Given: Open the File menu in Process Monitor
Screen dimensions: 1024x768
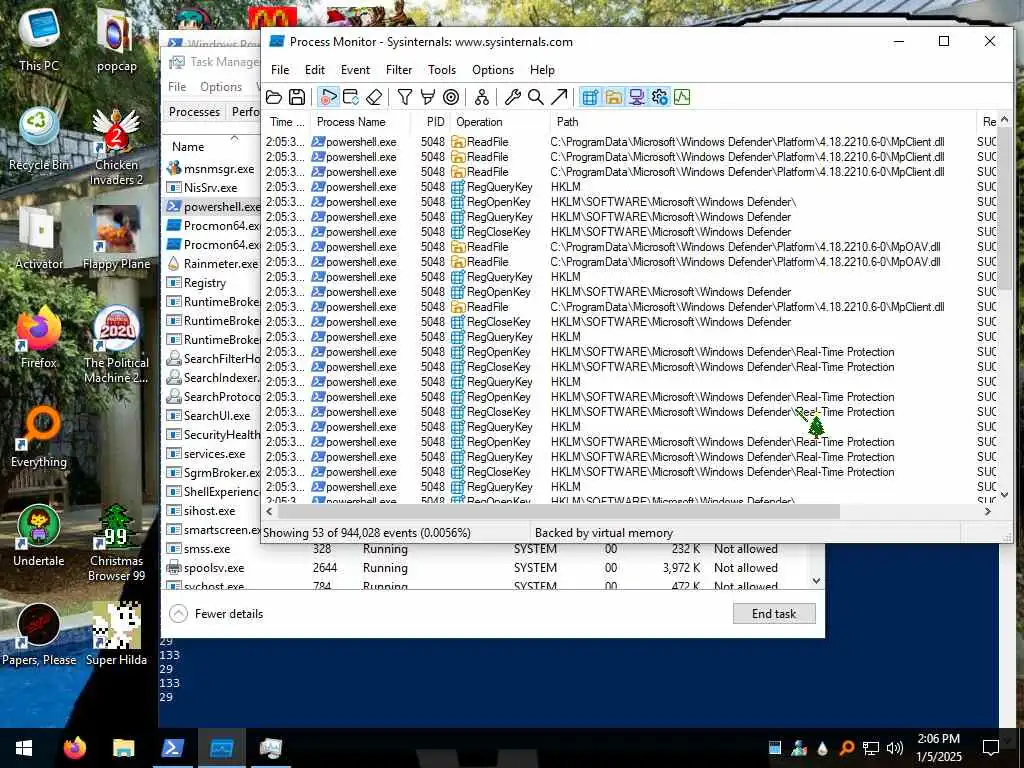Looking at the screenshot, I should coord(280,70).
